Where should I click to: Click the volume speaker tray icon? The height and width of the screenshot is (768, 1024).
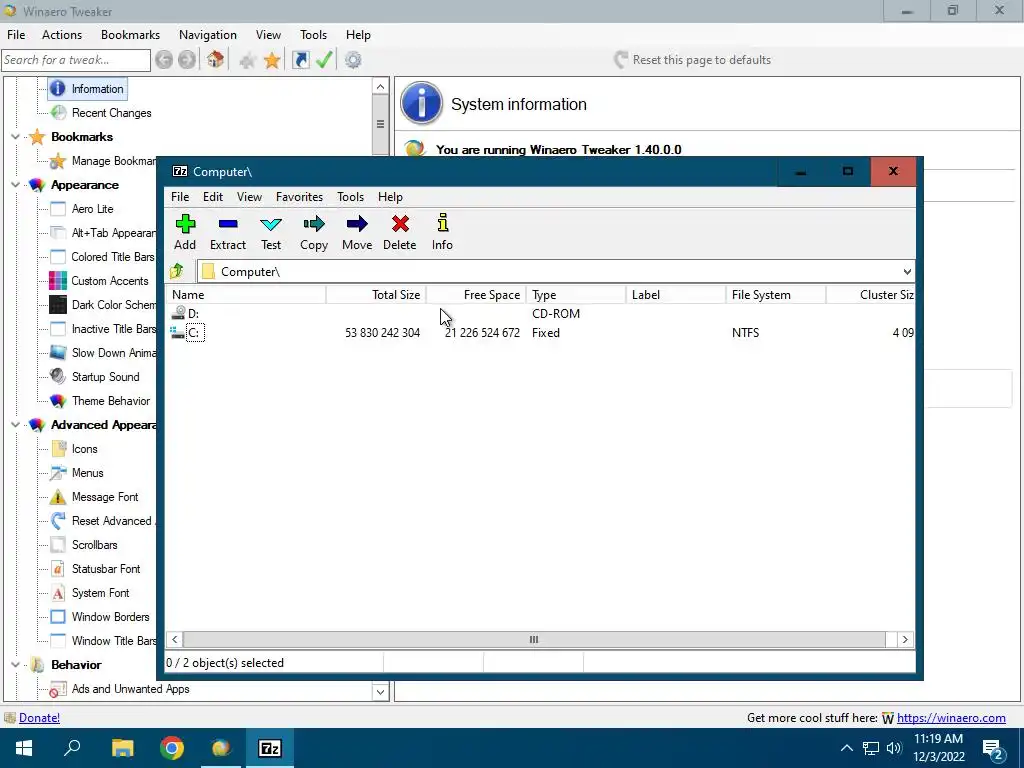(x=894, y=748)
